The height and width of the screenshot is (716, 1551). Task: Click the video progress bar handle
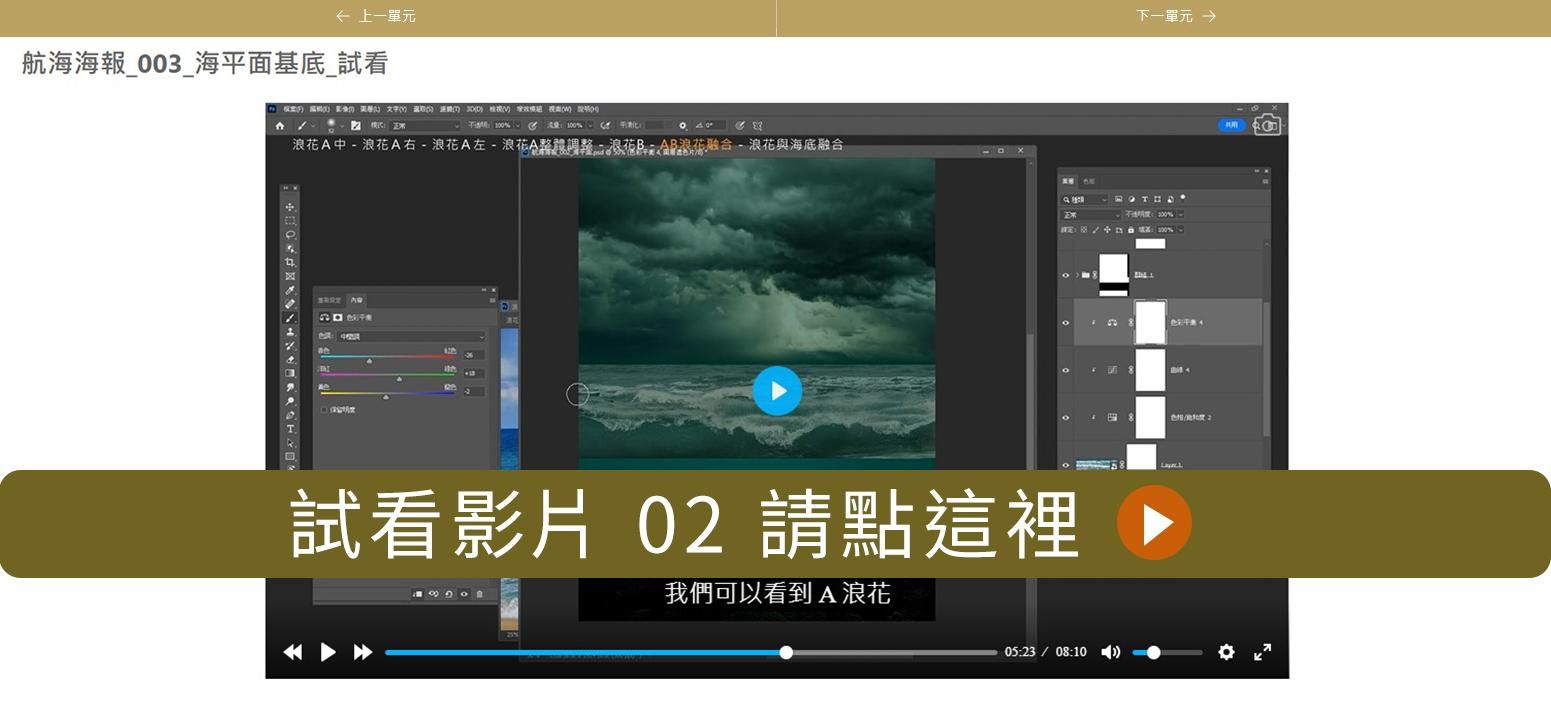tap(786, 653)
